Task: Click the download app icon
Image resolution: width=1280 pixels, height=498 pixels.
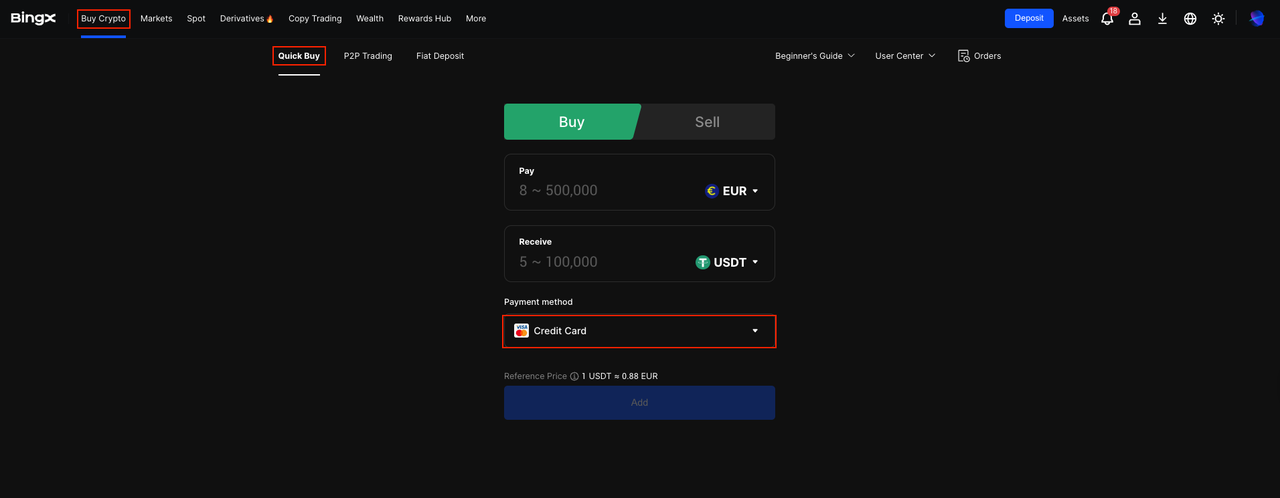Action: click(1162, 18)
